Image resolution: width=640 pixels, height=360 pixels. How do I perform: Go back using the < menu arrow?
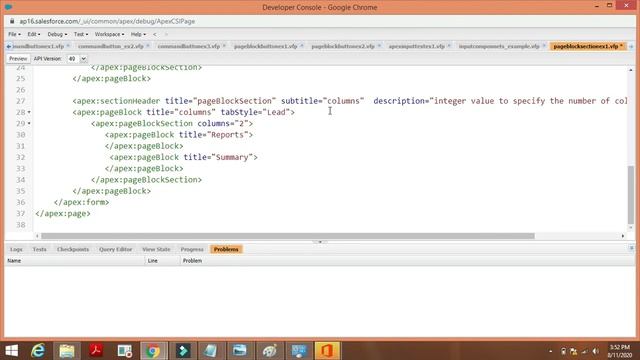[x=155, y=34]
